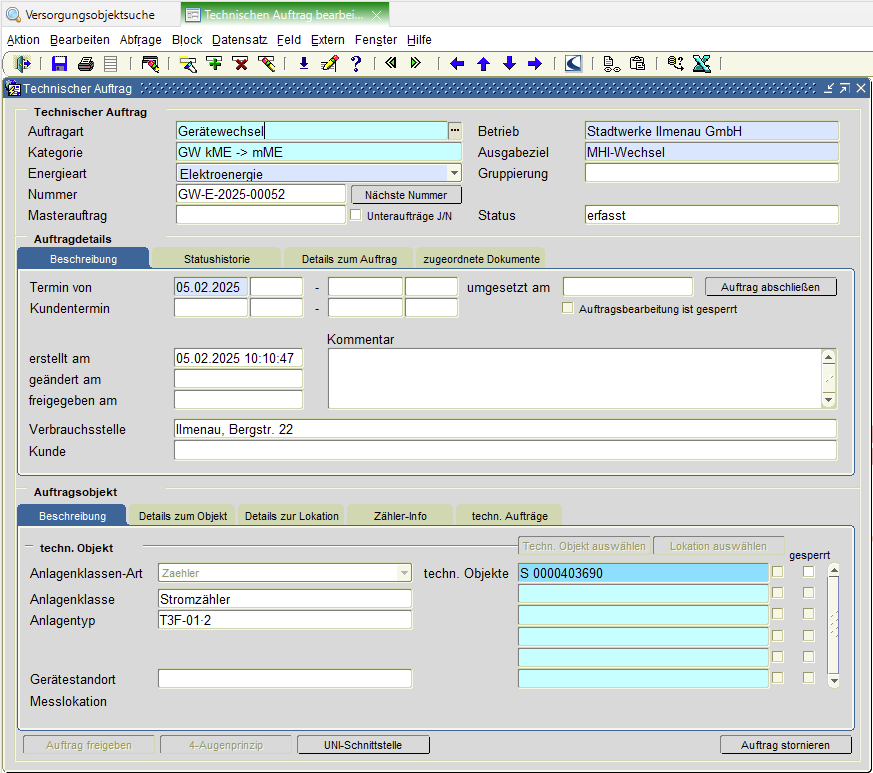Check 'Auftragsbearbeitung ist gesperrt' checkbox
Viewport: 873px width, 773px height.
(568, 309)
